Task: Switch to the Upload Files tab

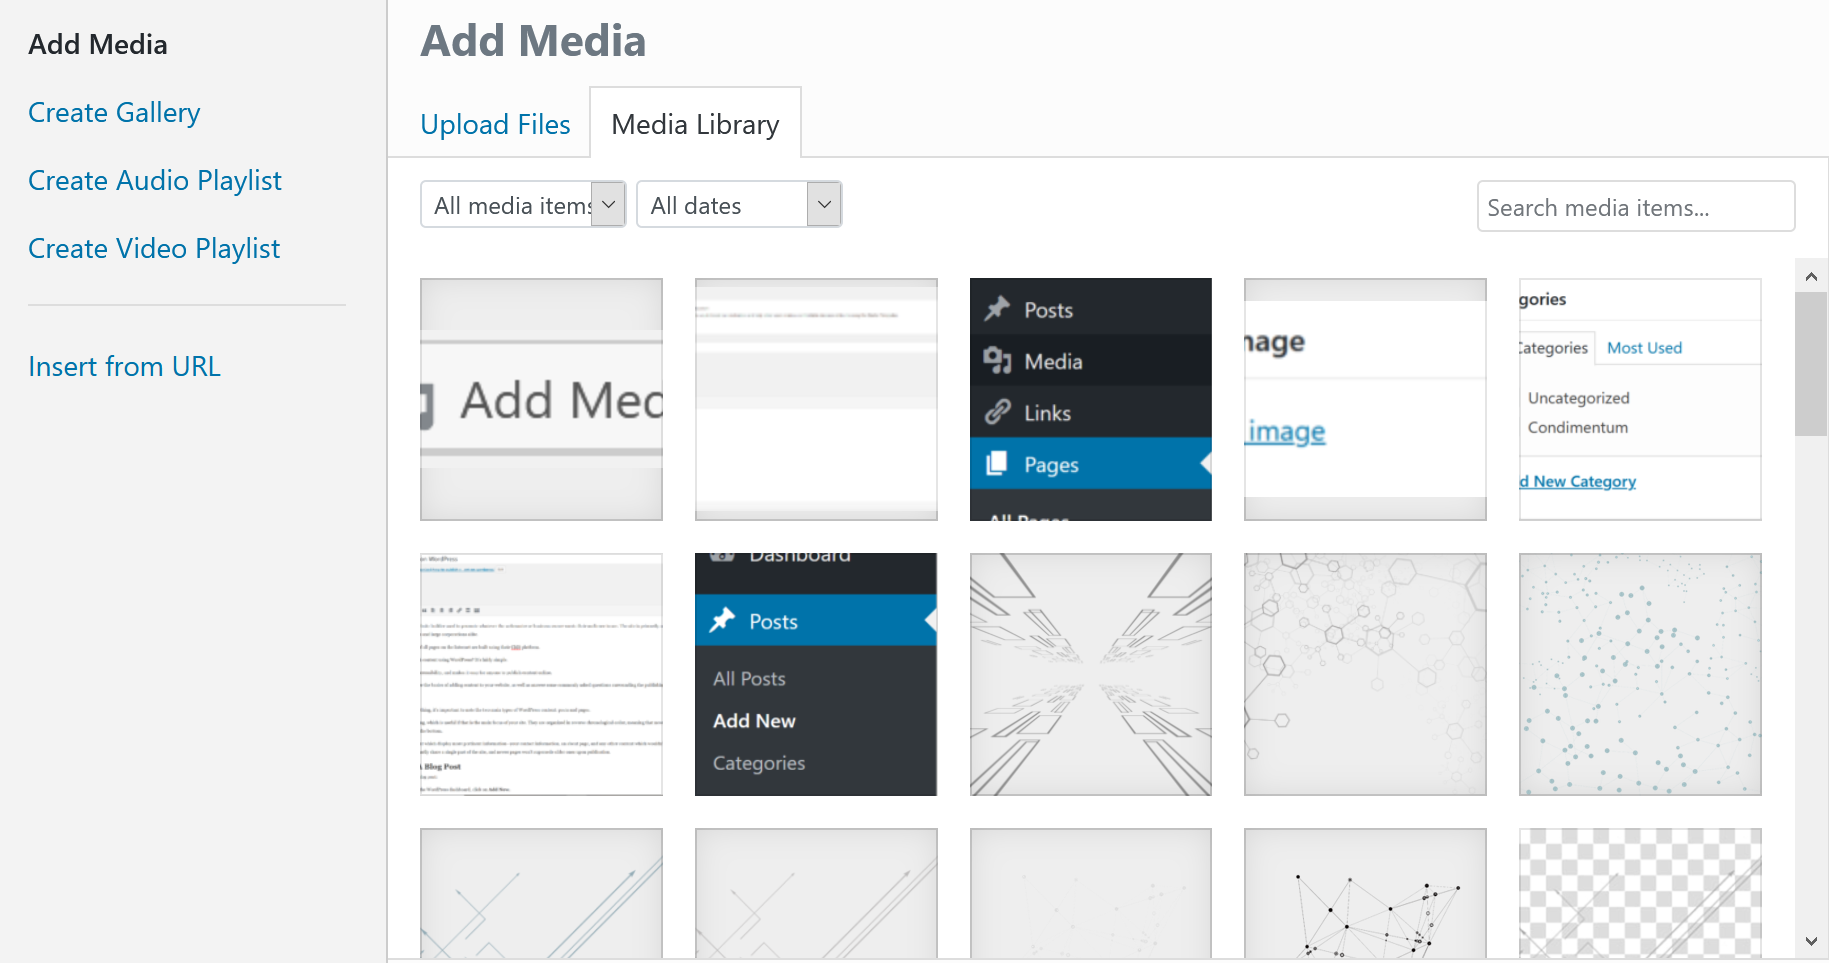Action: (495, 124)
